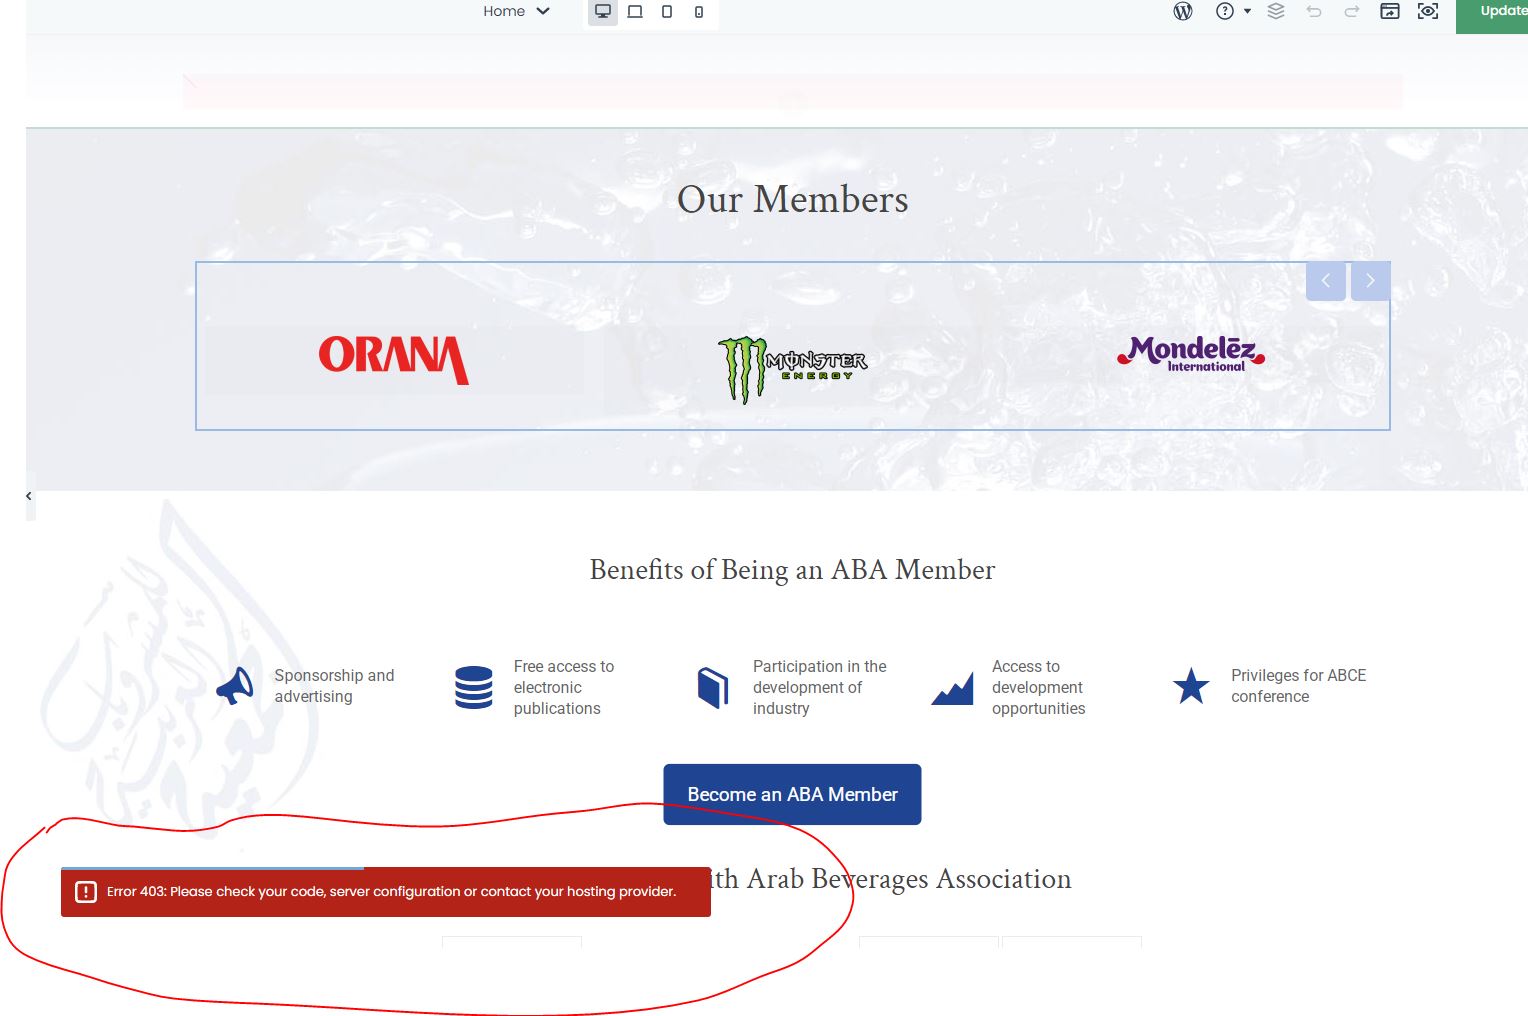1528x1016 pixels.
Task: Select Access to development opportunities text
Action: pos(1038,687)
